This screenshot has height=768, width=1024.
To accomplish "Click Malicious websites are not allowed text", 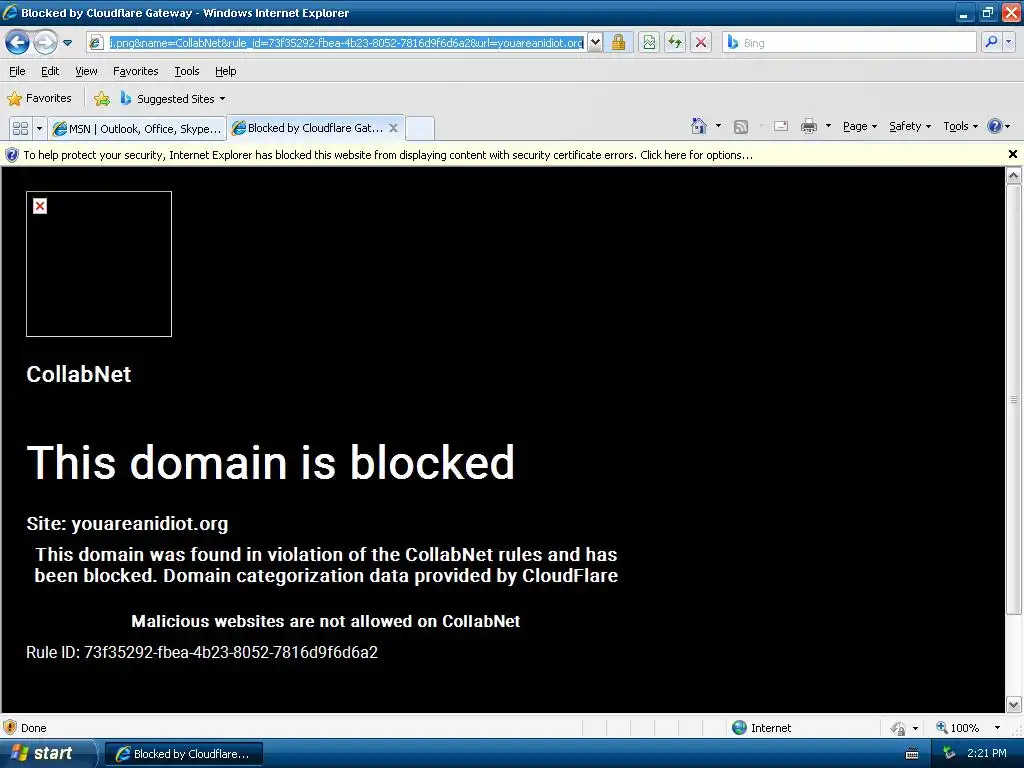I will pyautogui.click(x=325, y=621).
